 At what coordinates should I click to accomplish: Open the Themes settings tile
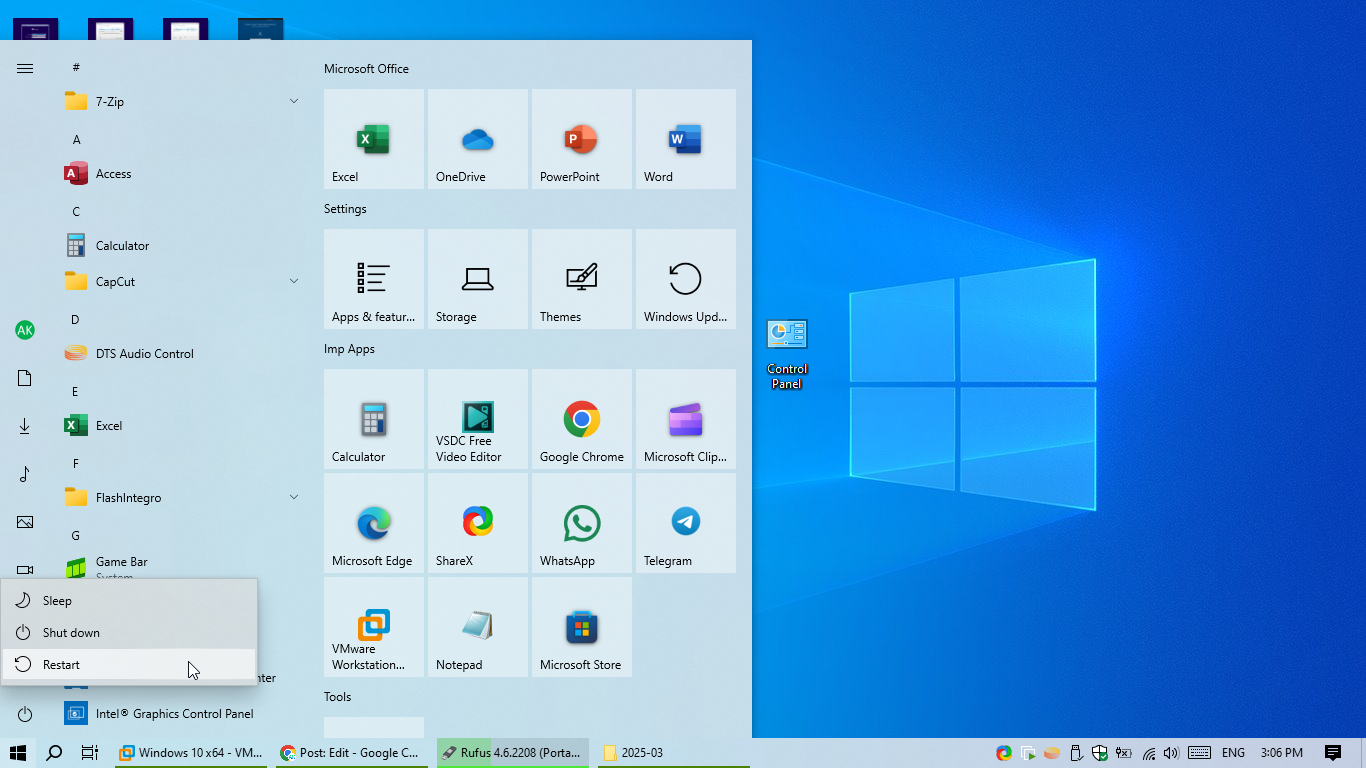[582, 279]
